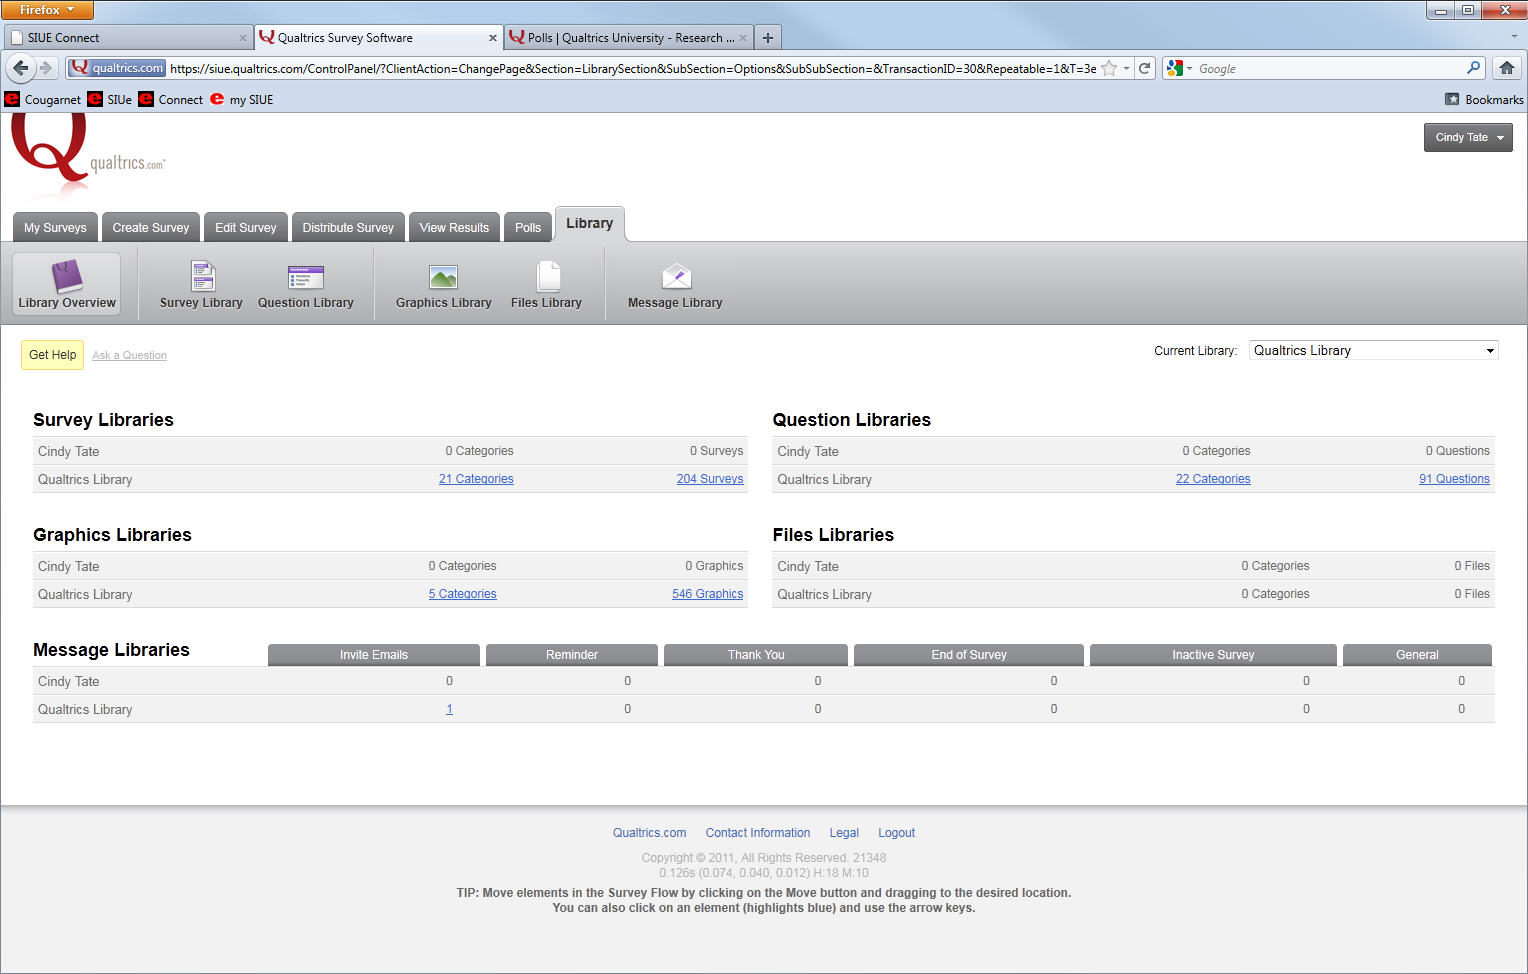1528x974 pixels.
Task: Open the Files Library icon
Action: coord(547,276)
